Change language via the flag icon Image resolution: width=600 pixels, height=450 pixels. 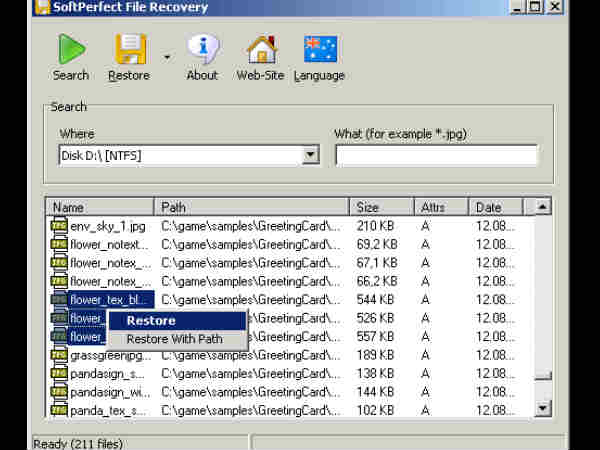pos(321,49)
